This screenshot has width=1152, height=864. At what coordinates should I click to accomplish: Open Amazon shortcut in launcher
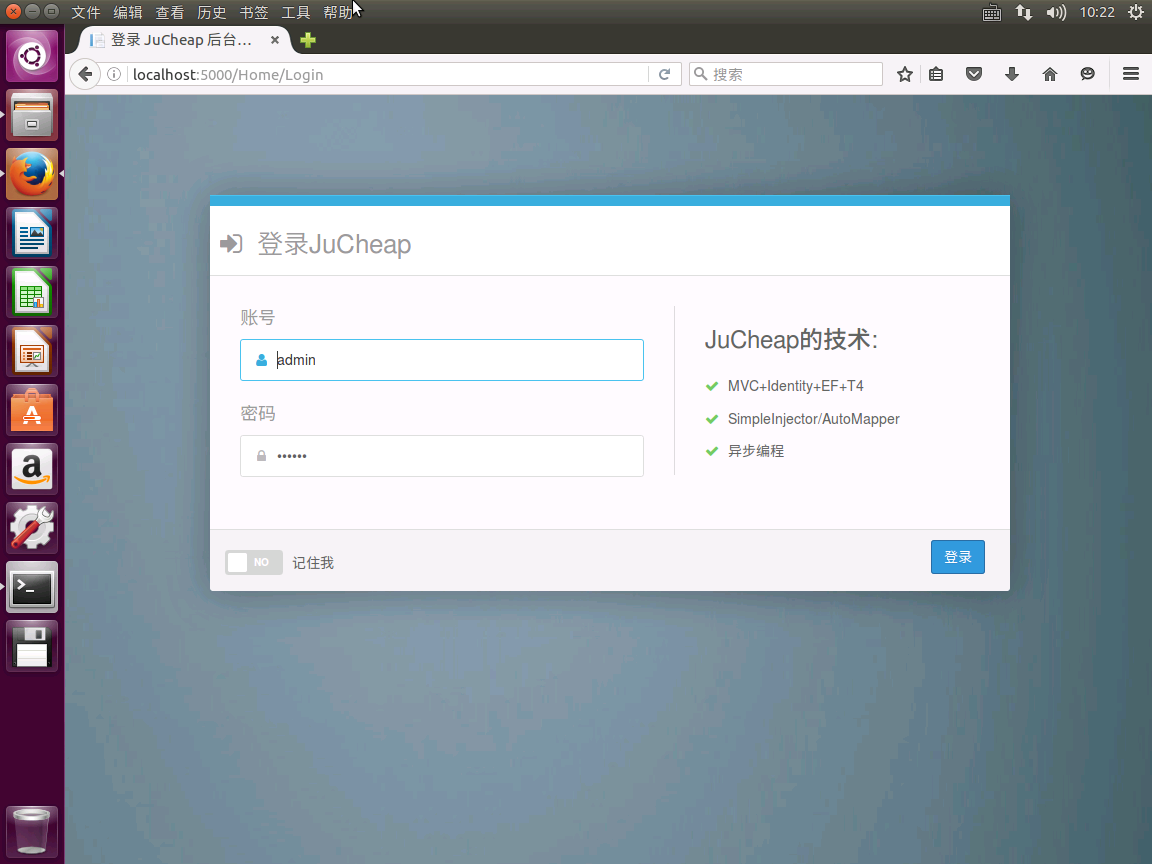32,469
